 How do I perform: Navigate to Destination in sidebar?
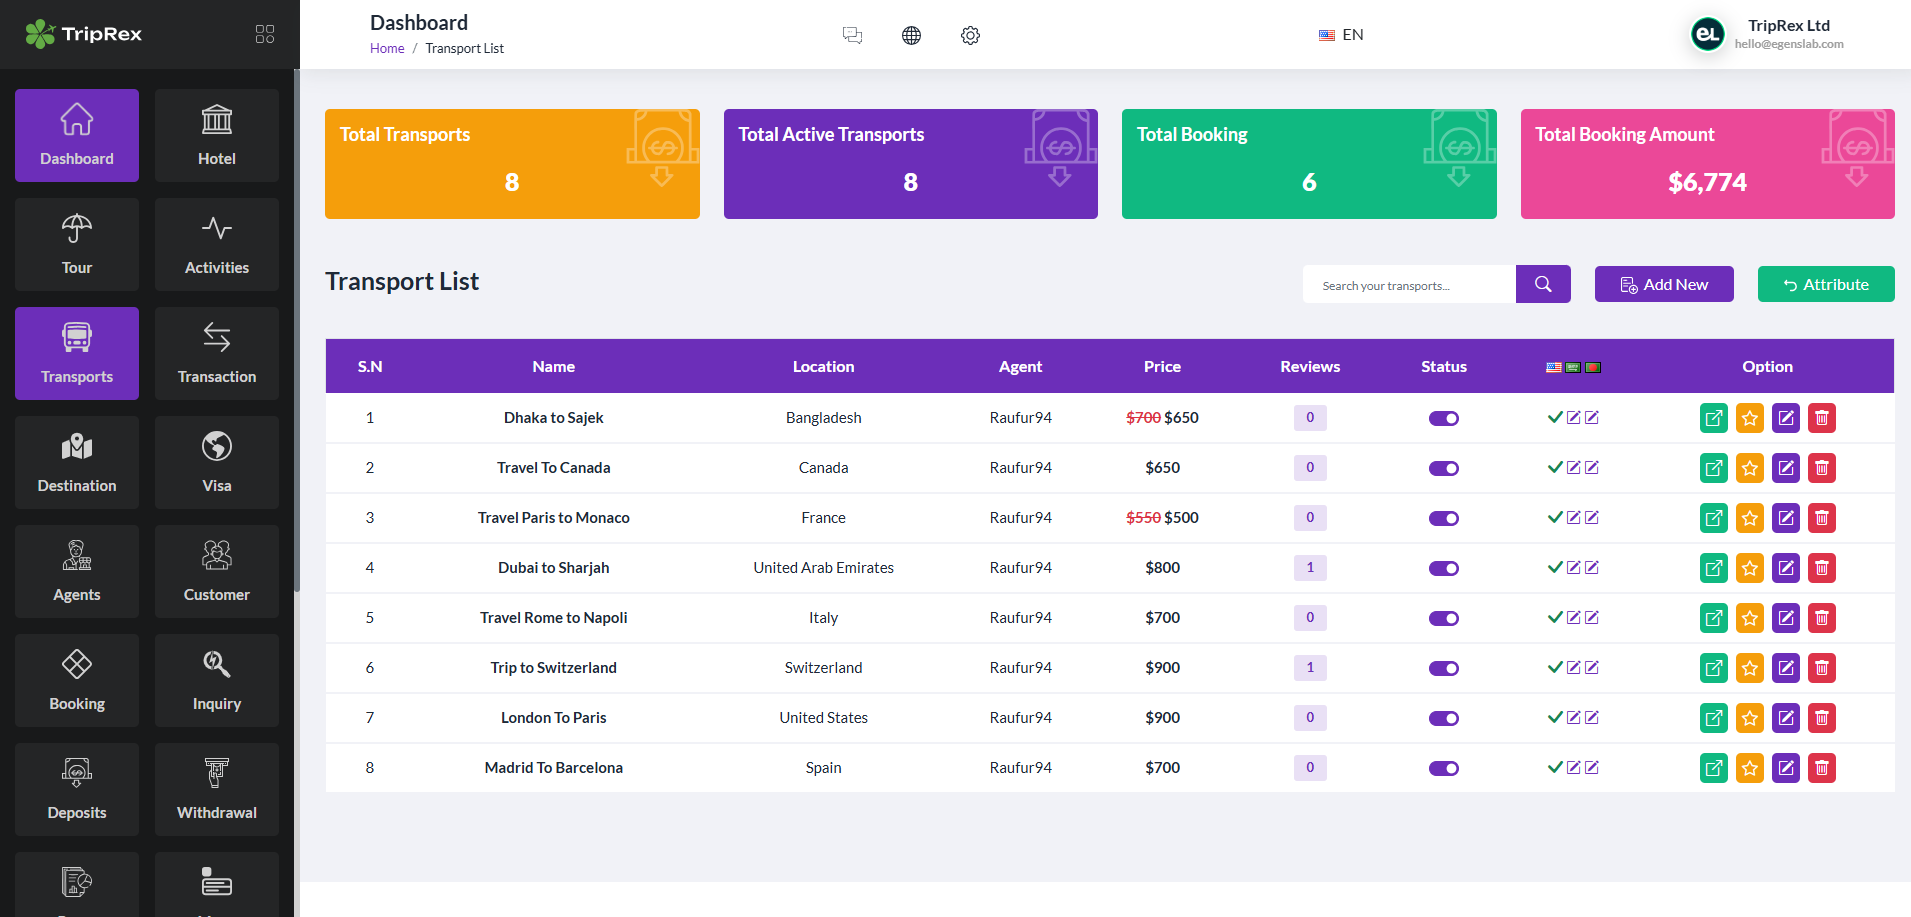[77, 462]
